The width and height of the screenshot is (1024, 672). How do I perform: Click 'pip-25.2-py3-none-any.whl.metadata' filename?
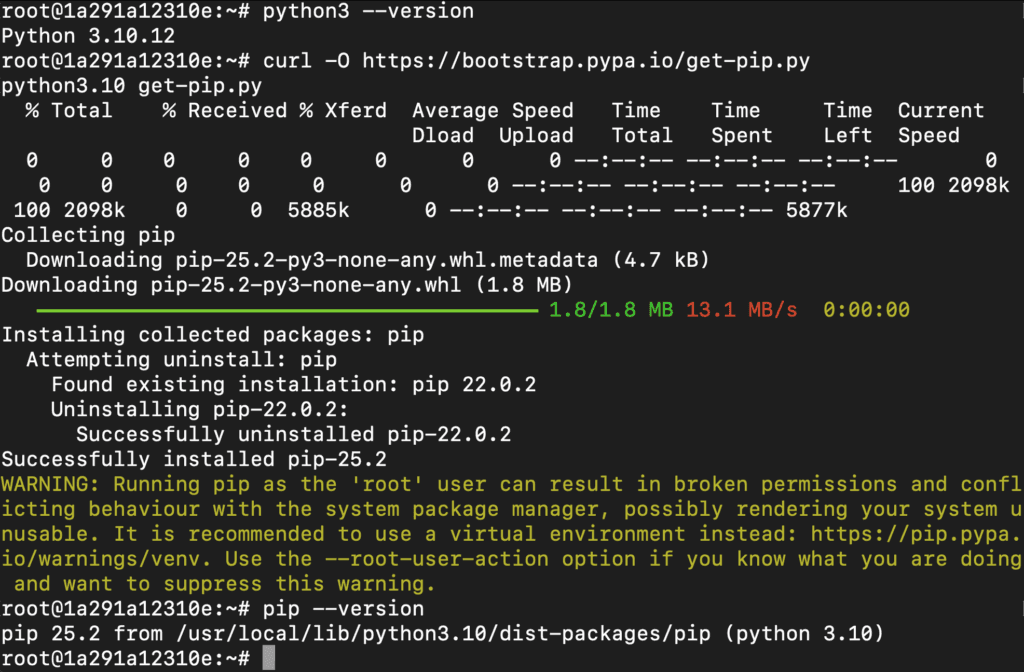[387, 260]
